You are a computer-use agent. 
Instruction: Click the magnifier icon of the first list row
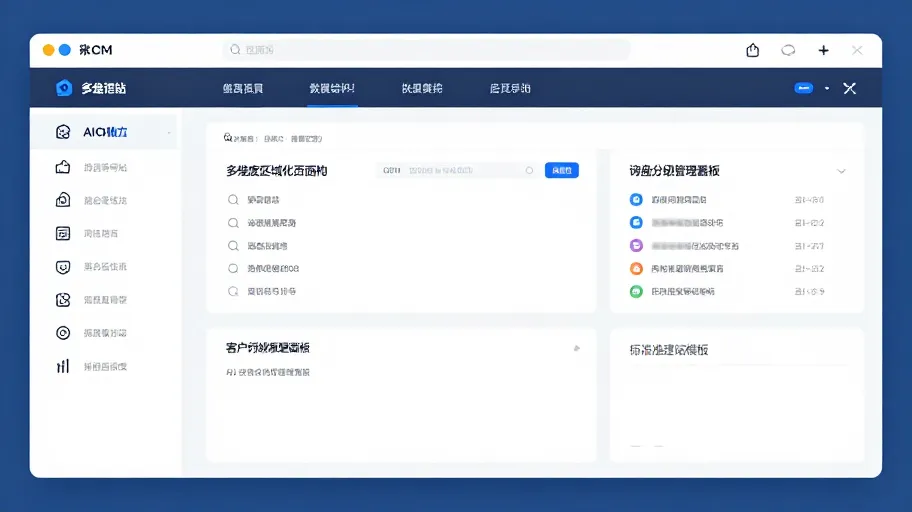pos(233,200)
